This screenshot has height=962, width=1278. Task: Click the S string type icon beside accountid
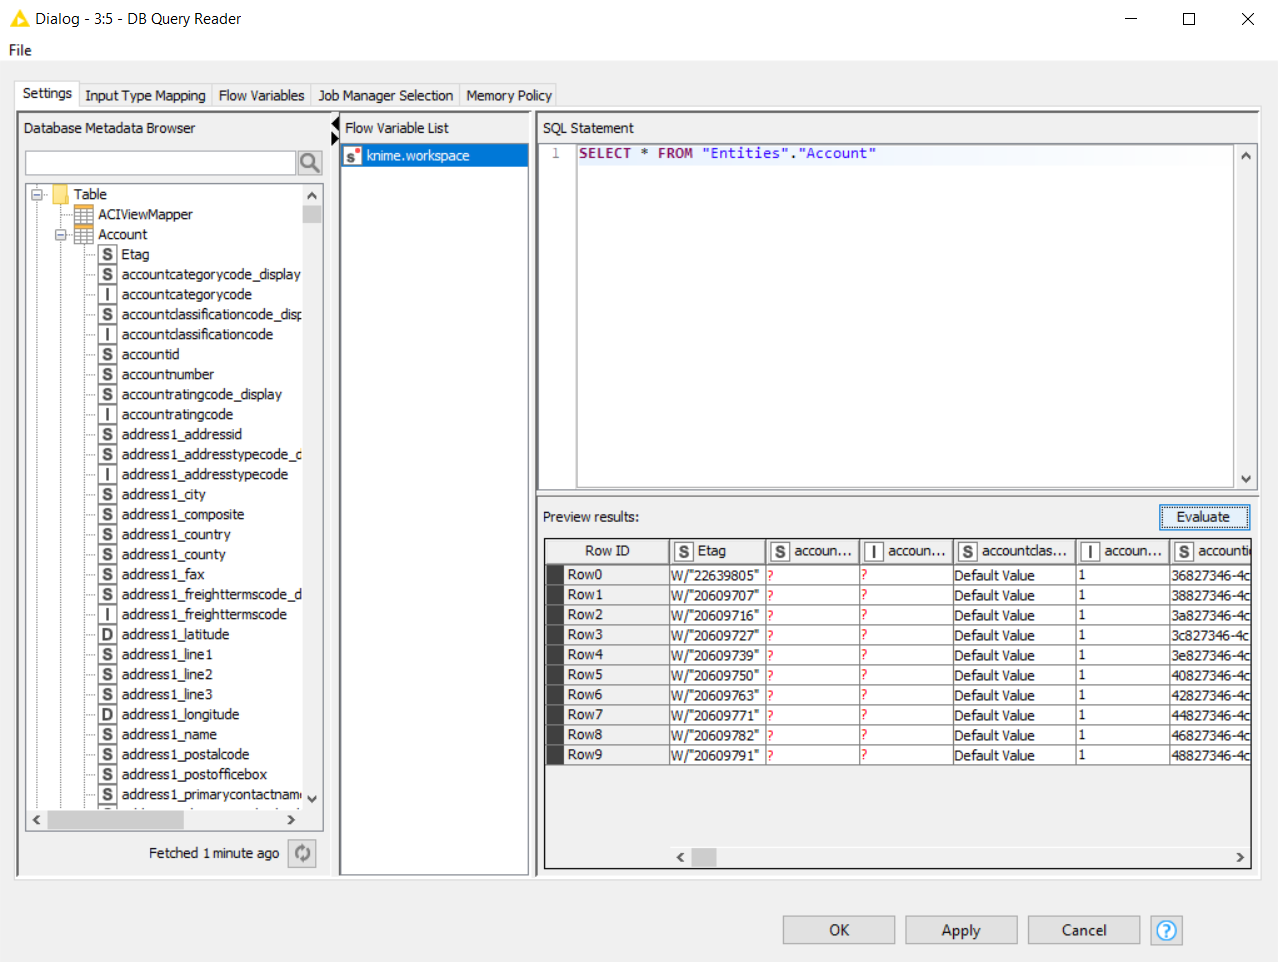[107, 354]
